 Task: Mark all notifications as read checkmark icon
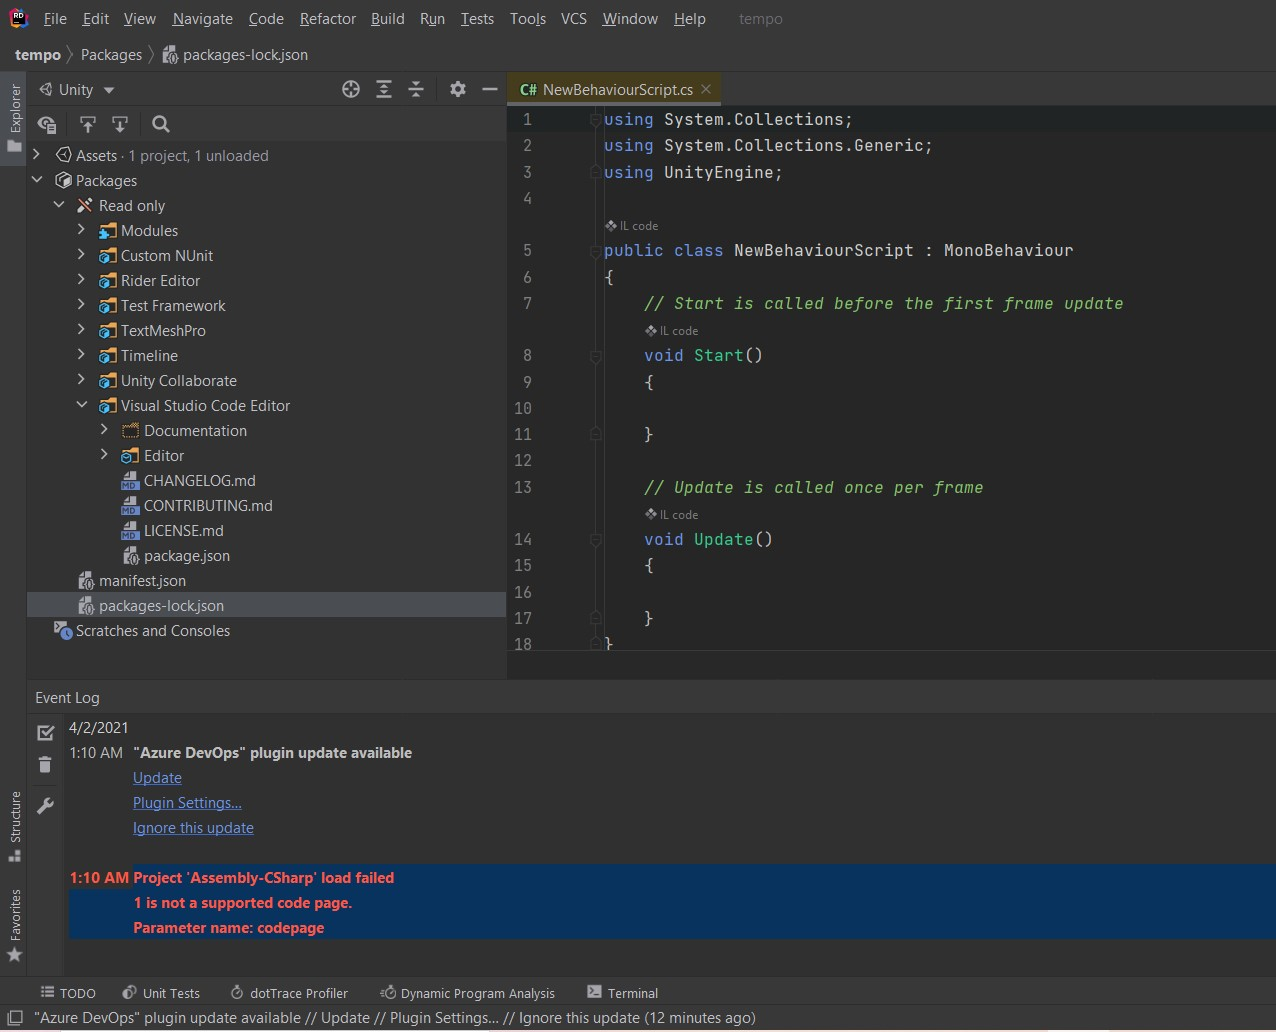coord(45,733)
